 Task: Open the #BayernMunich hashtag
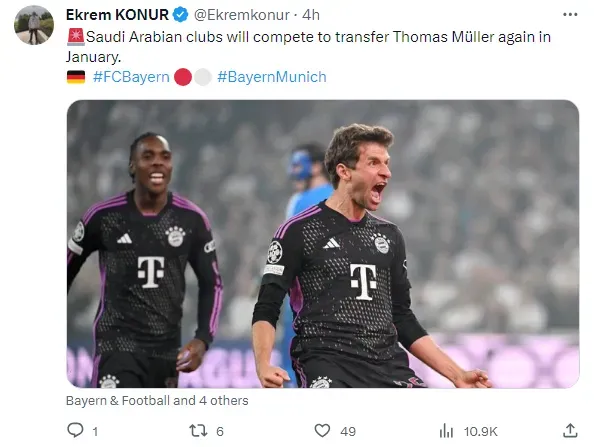coord(272,77)
